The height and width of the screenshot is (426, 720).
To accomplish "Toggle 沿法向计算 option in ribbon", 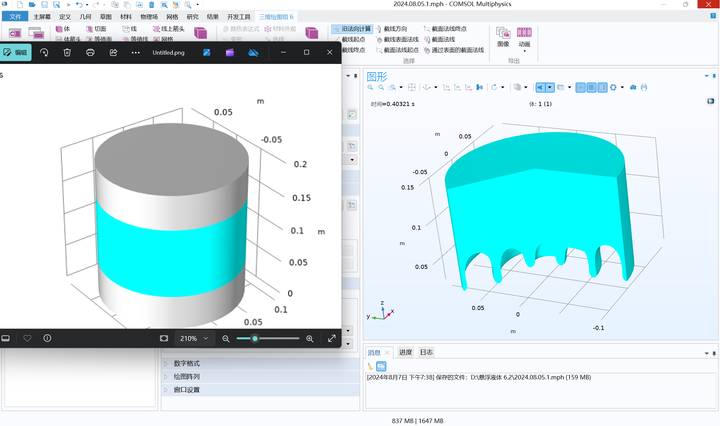I will pos(350,30).
